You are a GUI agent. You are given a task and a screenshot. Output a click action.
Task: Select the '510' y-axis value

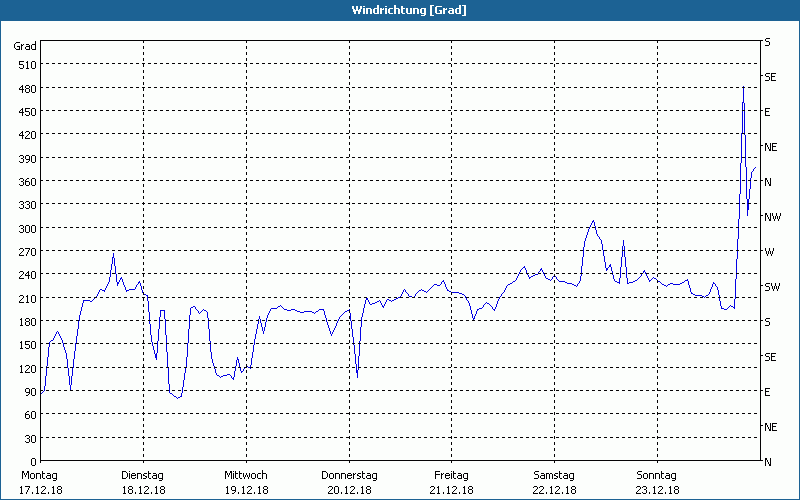click(x=28, y=65)
